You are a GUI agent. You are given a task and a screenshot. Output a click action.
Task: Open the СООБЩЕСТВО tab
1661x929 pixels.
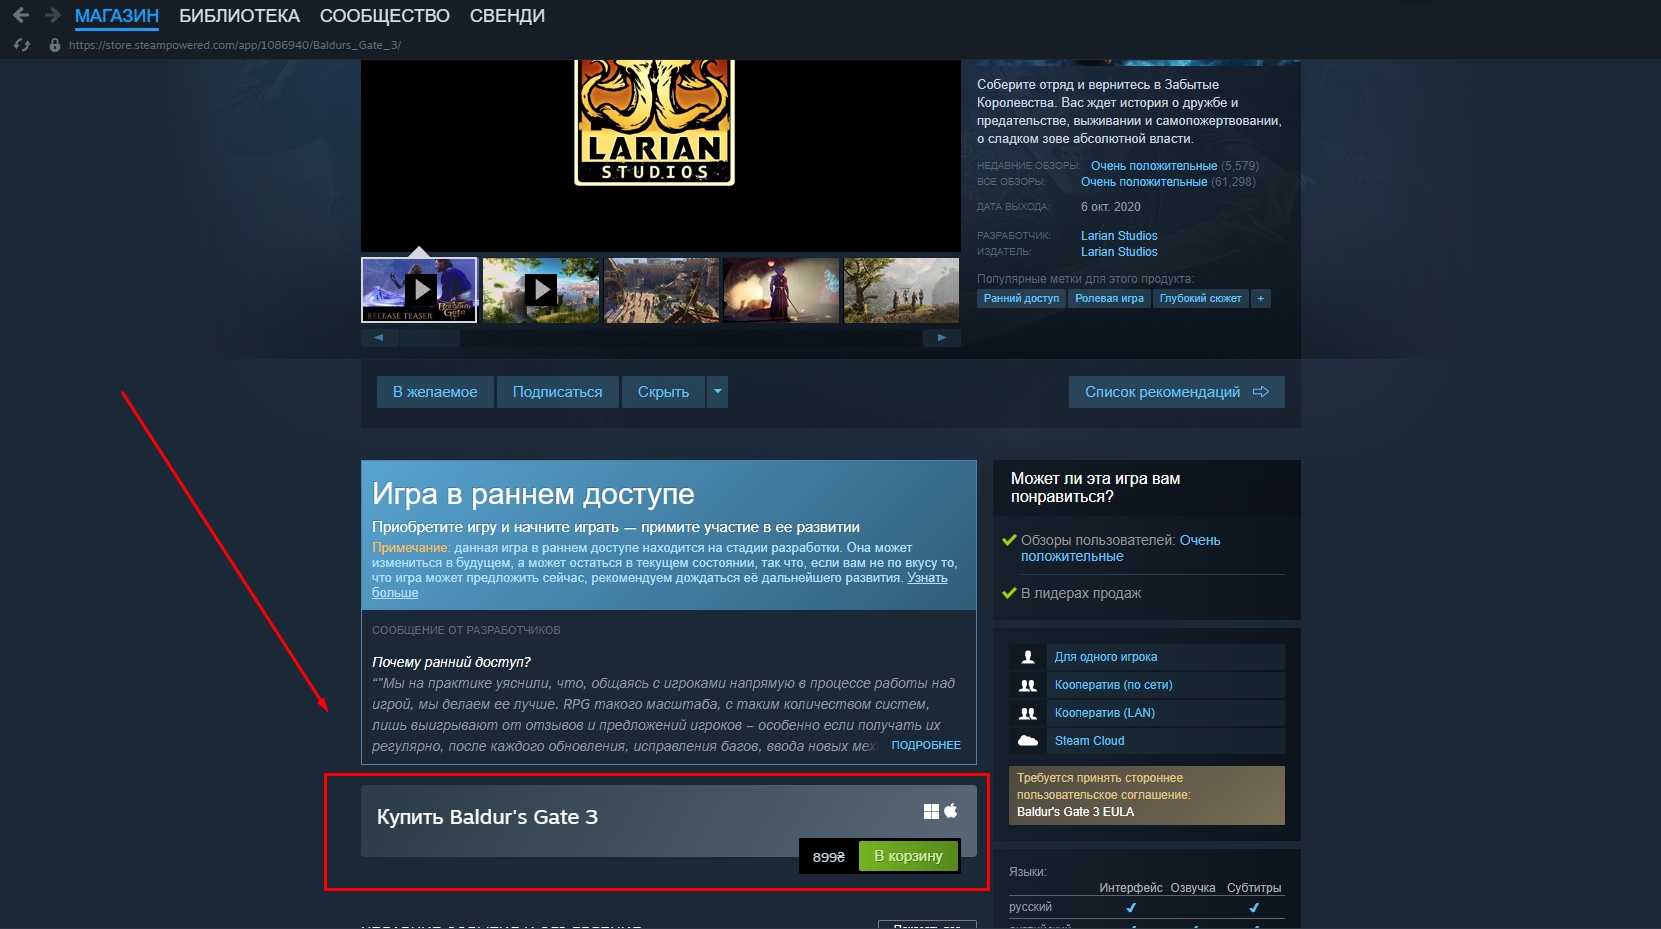[x=385, y=16]
